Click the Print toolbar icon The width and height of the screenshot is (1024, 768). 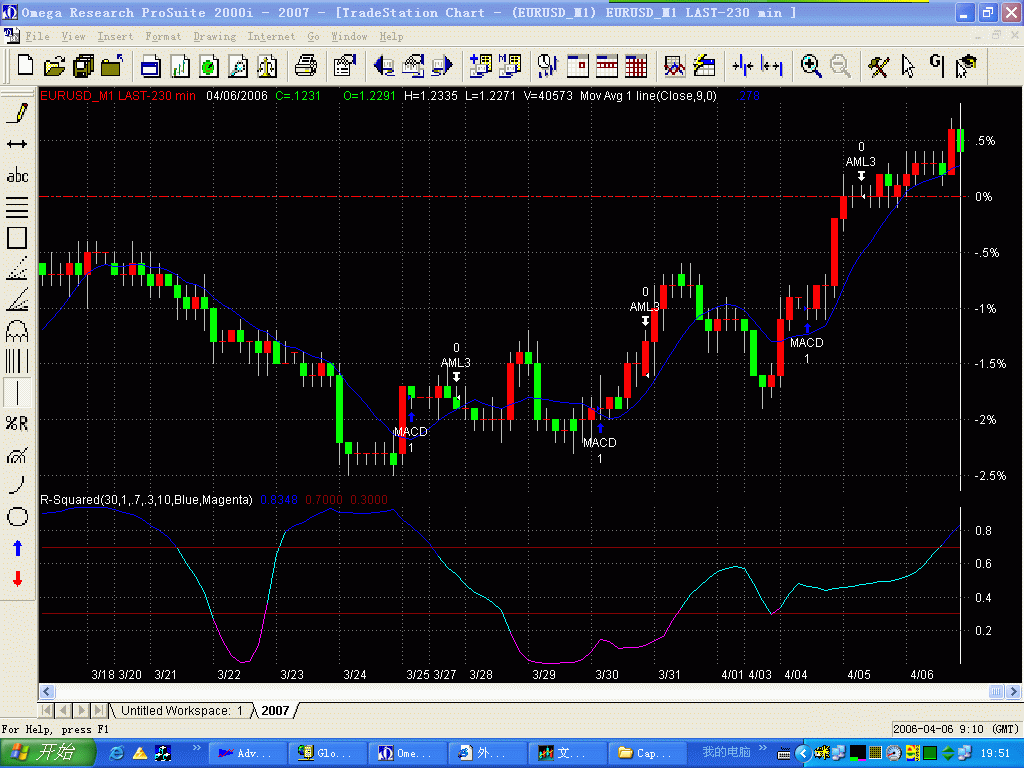305,65
